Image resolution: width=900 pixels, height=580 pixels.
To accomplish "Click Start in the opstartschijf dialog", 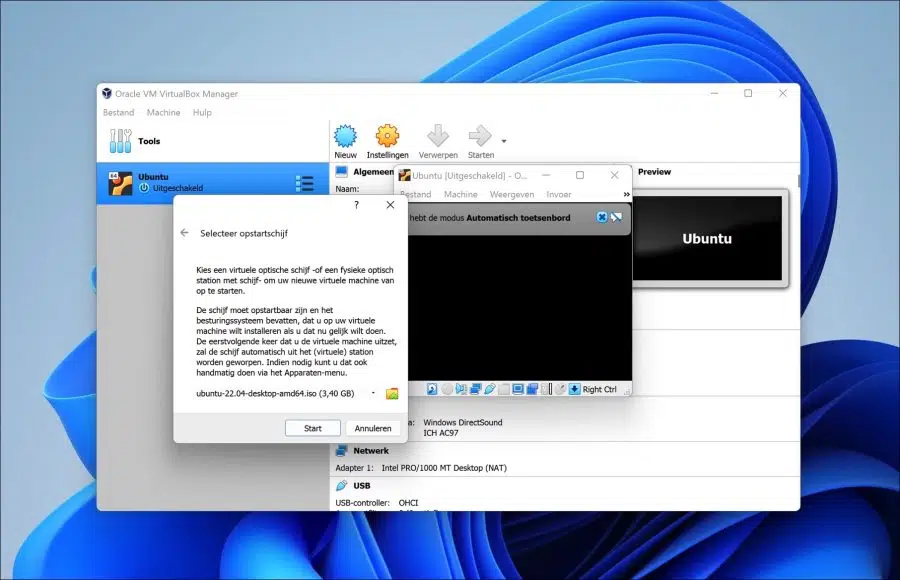I will coord(313,428).
